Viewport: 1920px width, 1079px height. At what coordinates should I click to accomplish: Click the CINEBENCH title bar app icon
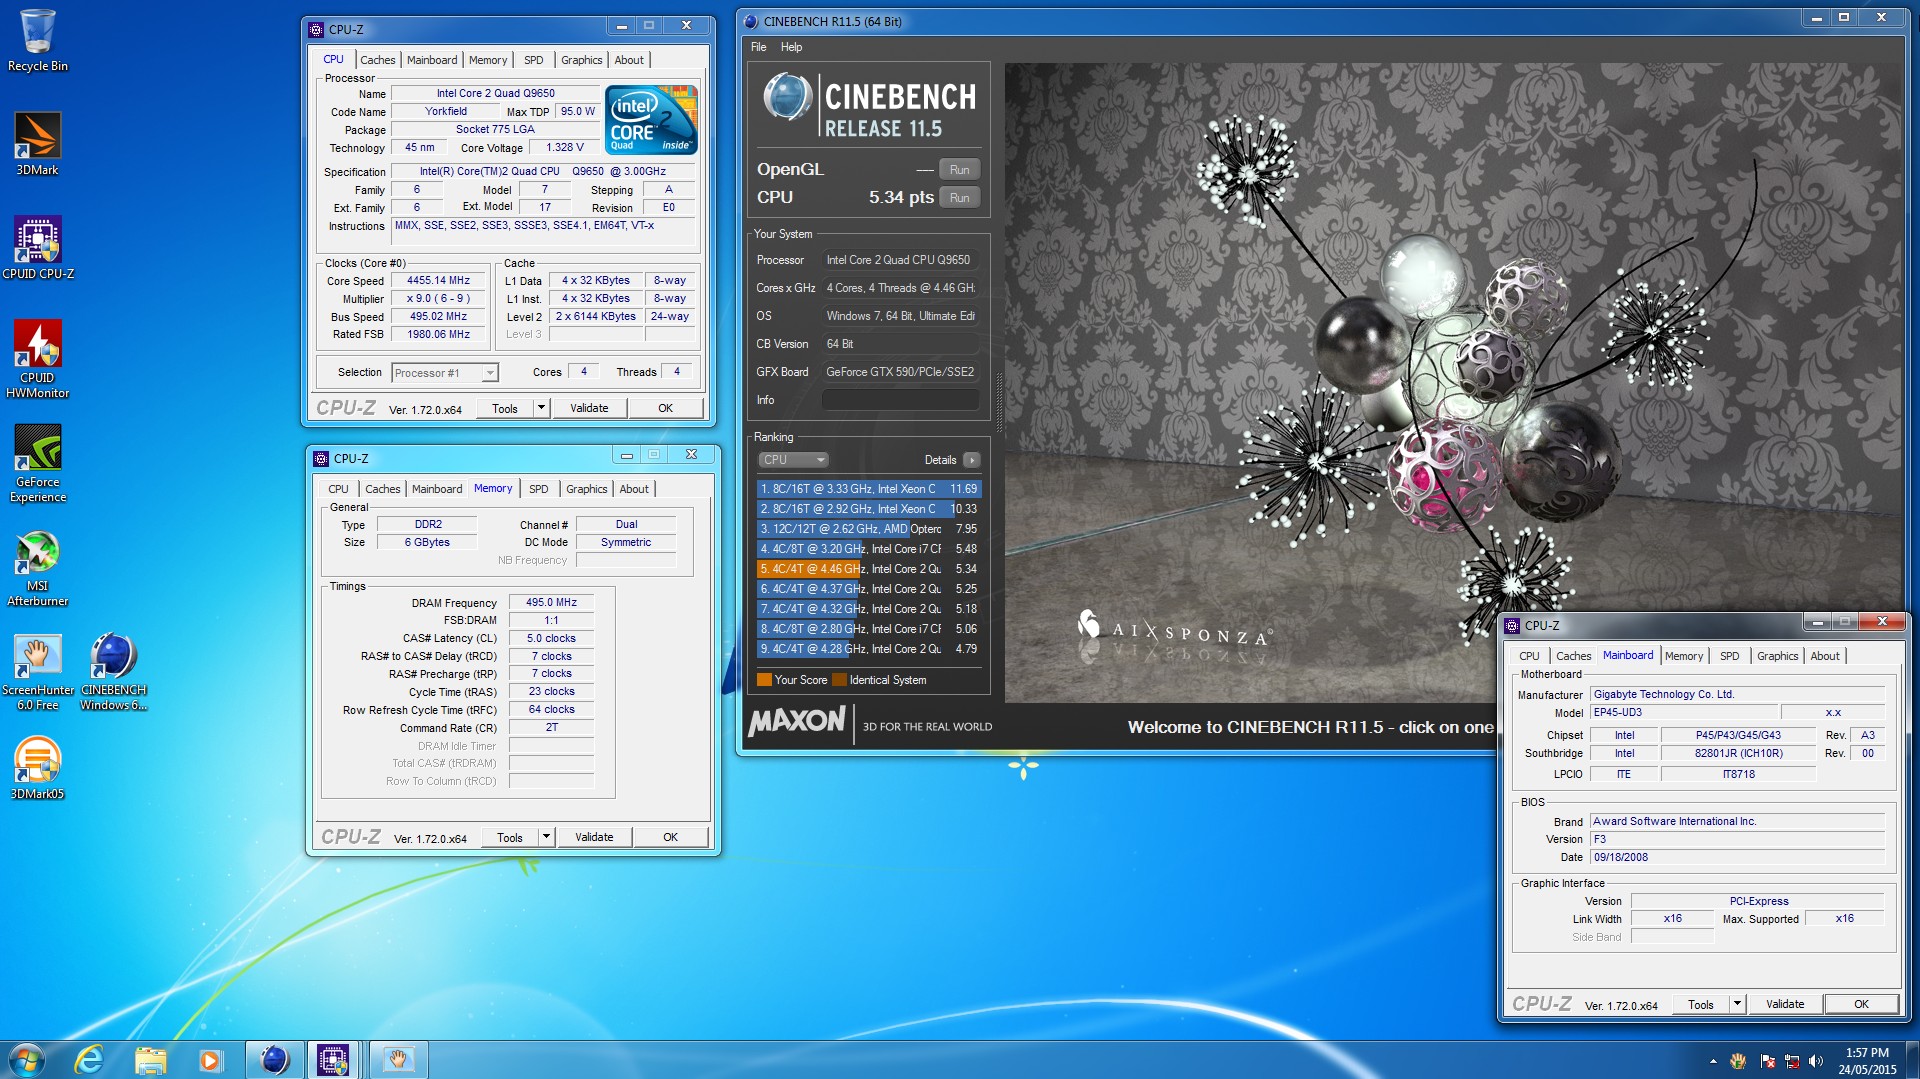[x=751, y=21]
